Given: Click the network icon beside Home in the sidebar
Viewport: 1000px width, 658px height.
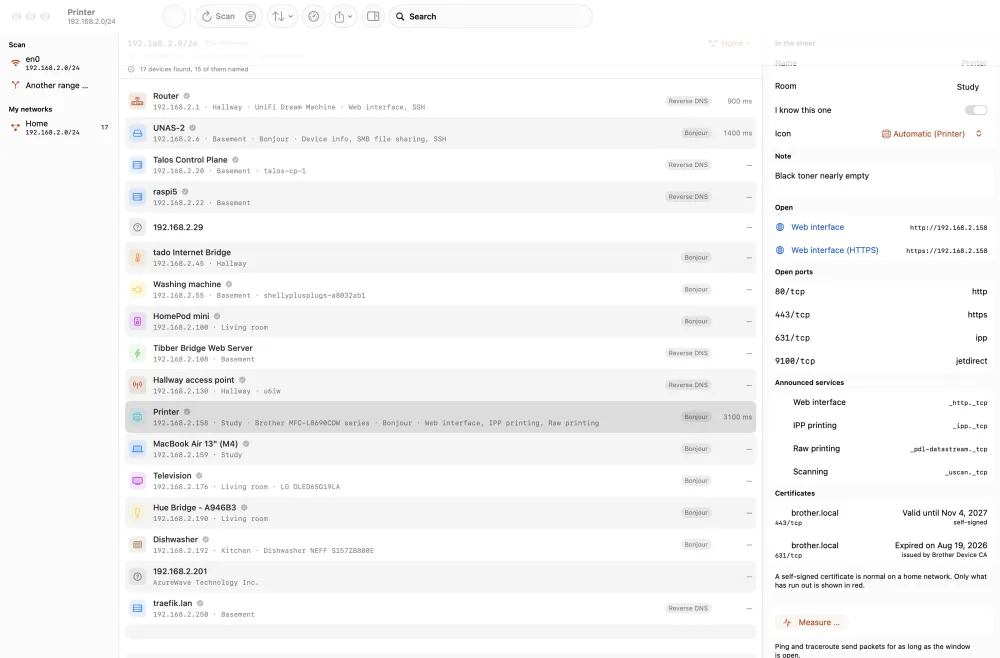Looking at the screenshot, I should coord(15,127).
